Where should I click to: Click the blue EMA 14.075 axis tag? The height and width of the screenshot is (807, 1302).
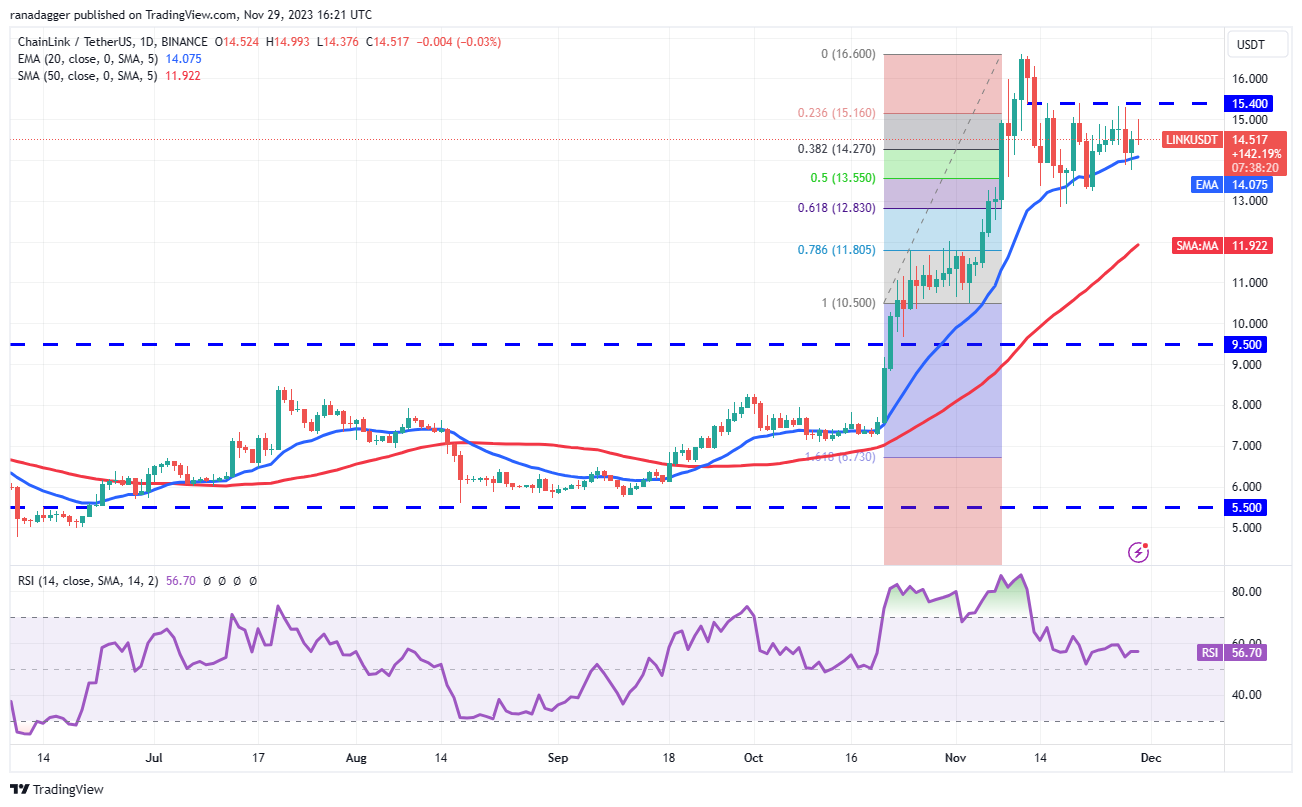point(1221,184)
